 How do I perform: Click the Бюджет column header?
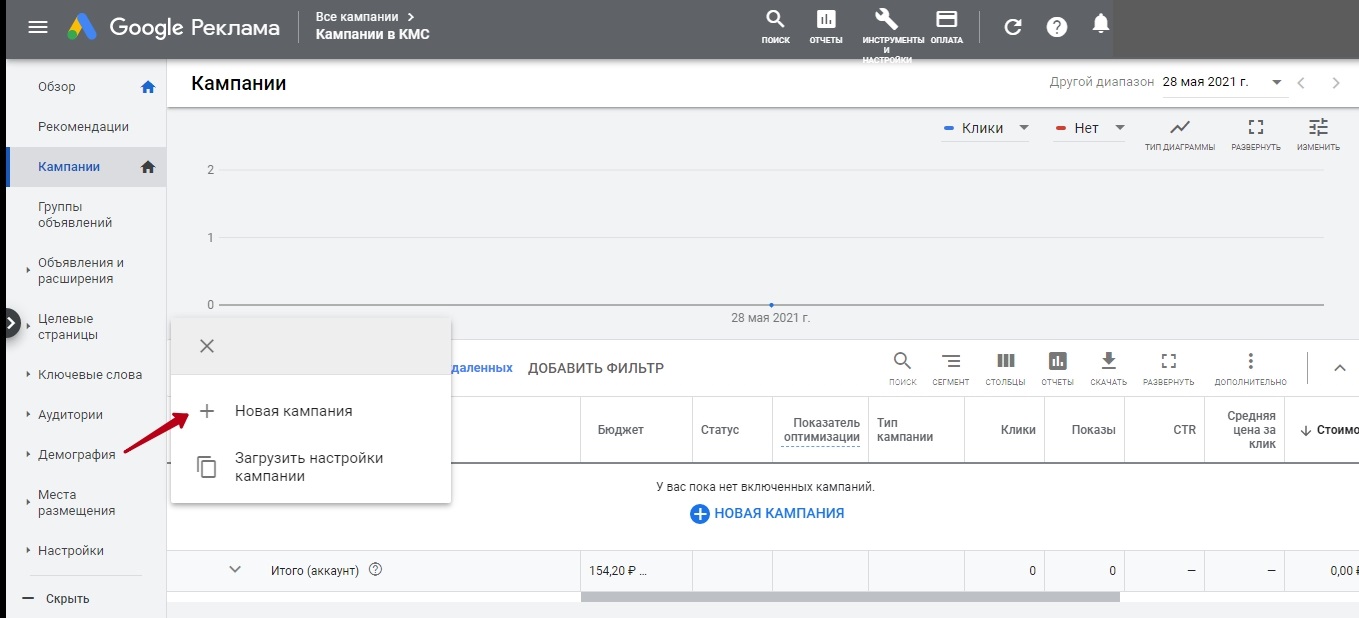pos(621,430)
